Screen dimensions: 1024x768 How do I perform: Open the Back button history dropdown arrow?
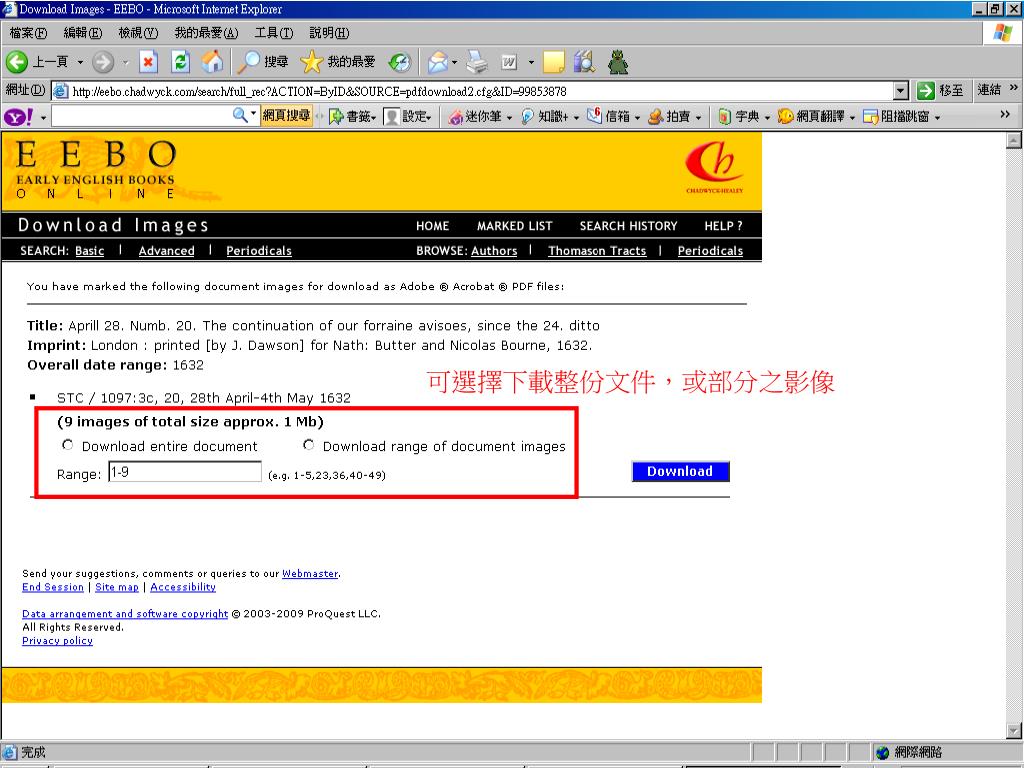click(80, 63)
